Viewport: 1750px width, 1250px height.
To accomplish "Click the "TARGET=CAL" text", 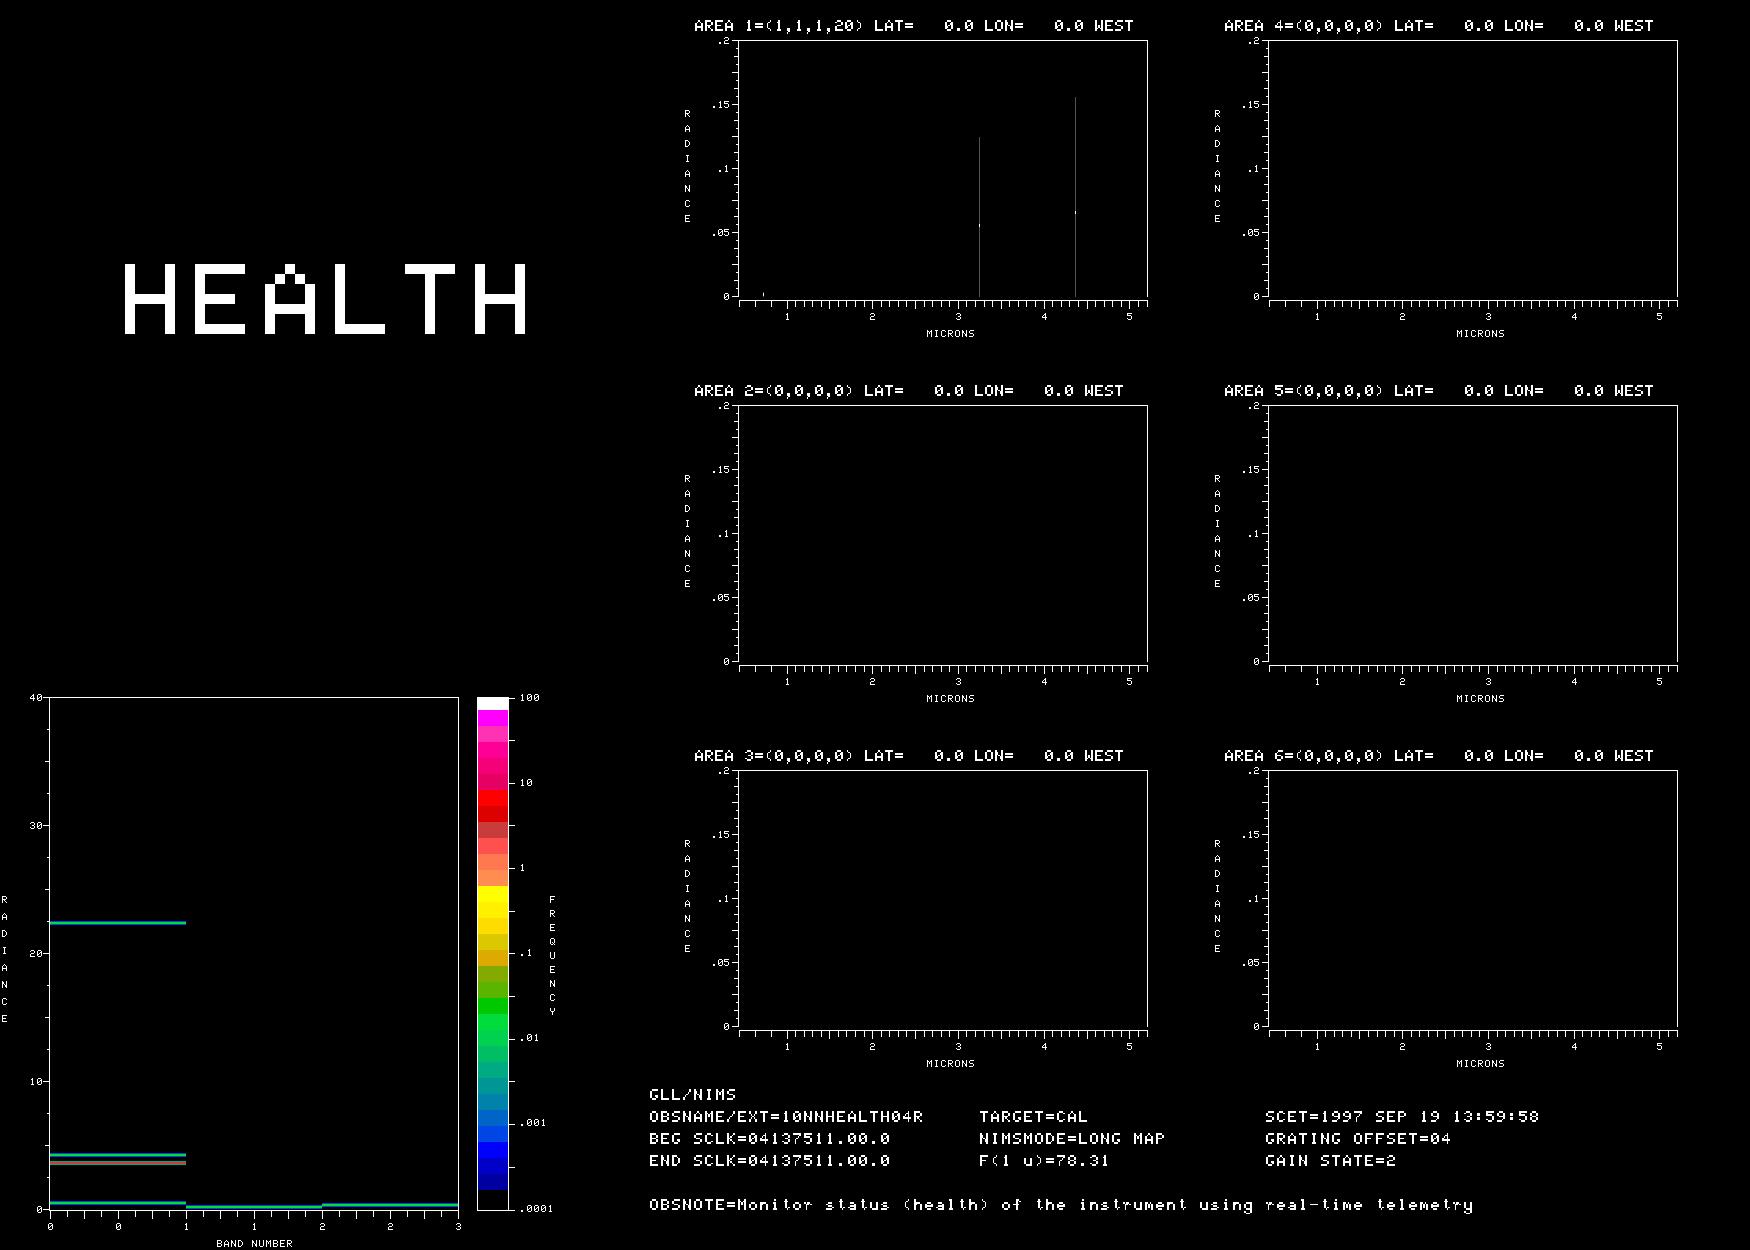I will pos(1033,1117).
